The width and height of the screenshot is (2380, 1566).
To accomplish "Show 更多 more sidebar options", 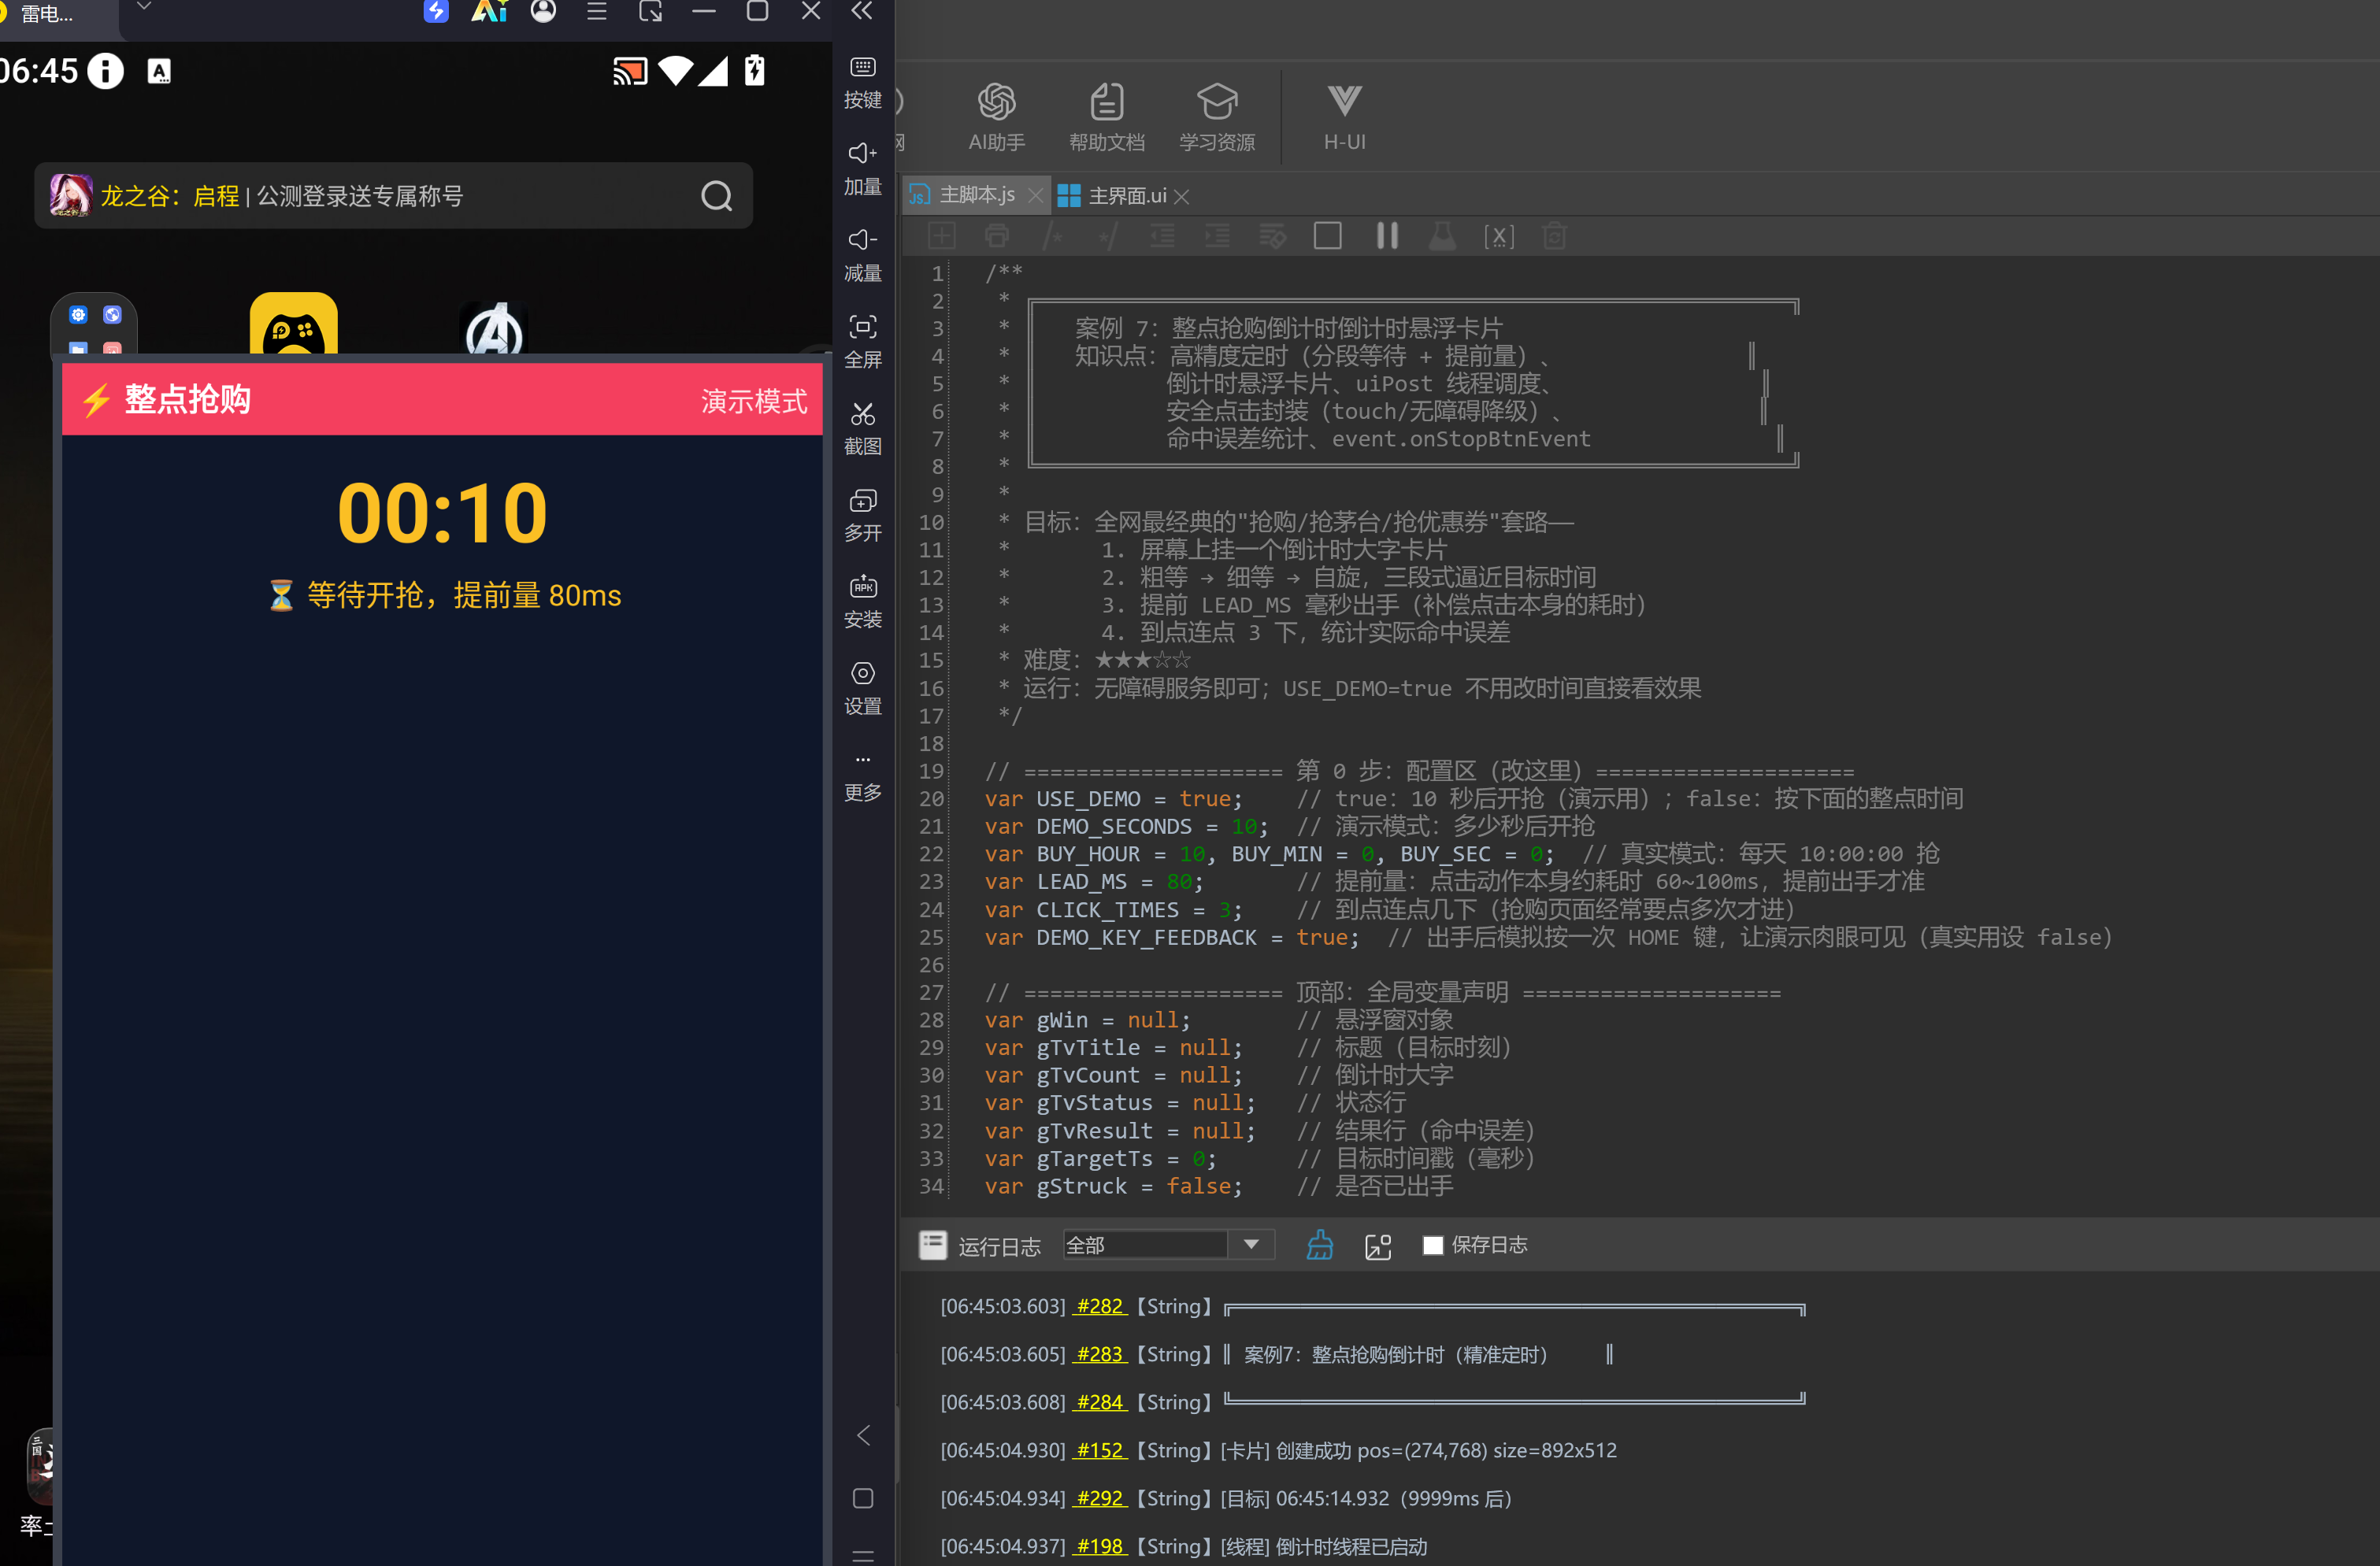I will 862,778.
